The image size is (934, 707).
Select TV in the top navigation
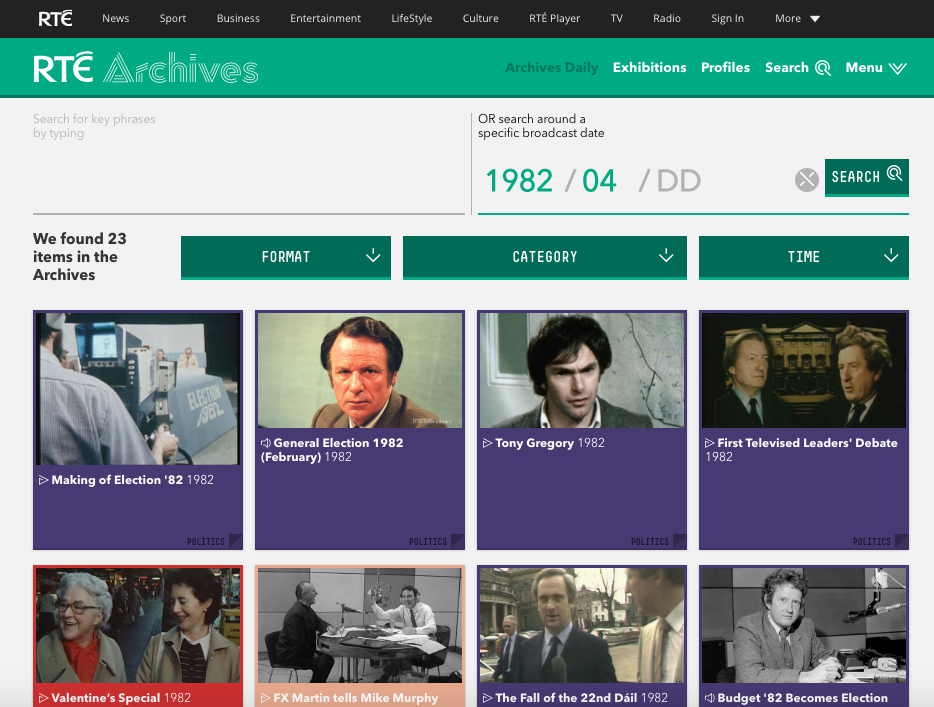coord(617,18)
